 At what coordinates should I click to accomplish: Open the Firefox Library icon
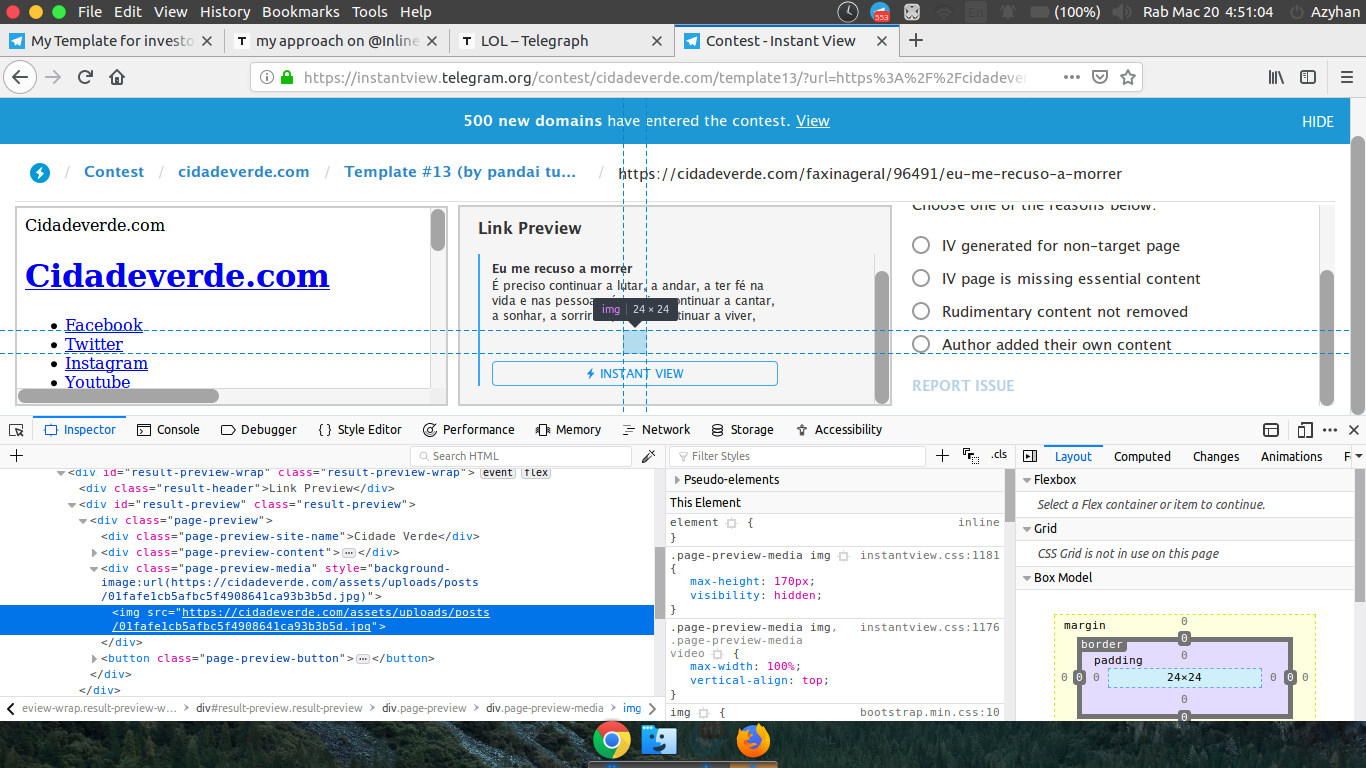coord(1277,77)
